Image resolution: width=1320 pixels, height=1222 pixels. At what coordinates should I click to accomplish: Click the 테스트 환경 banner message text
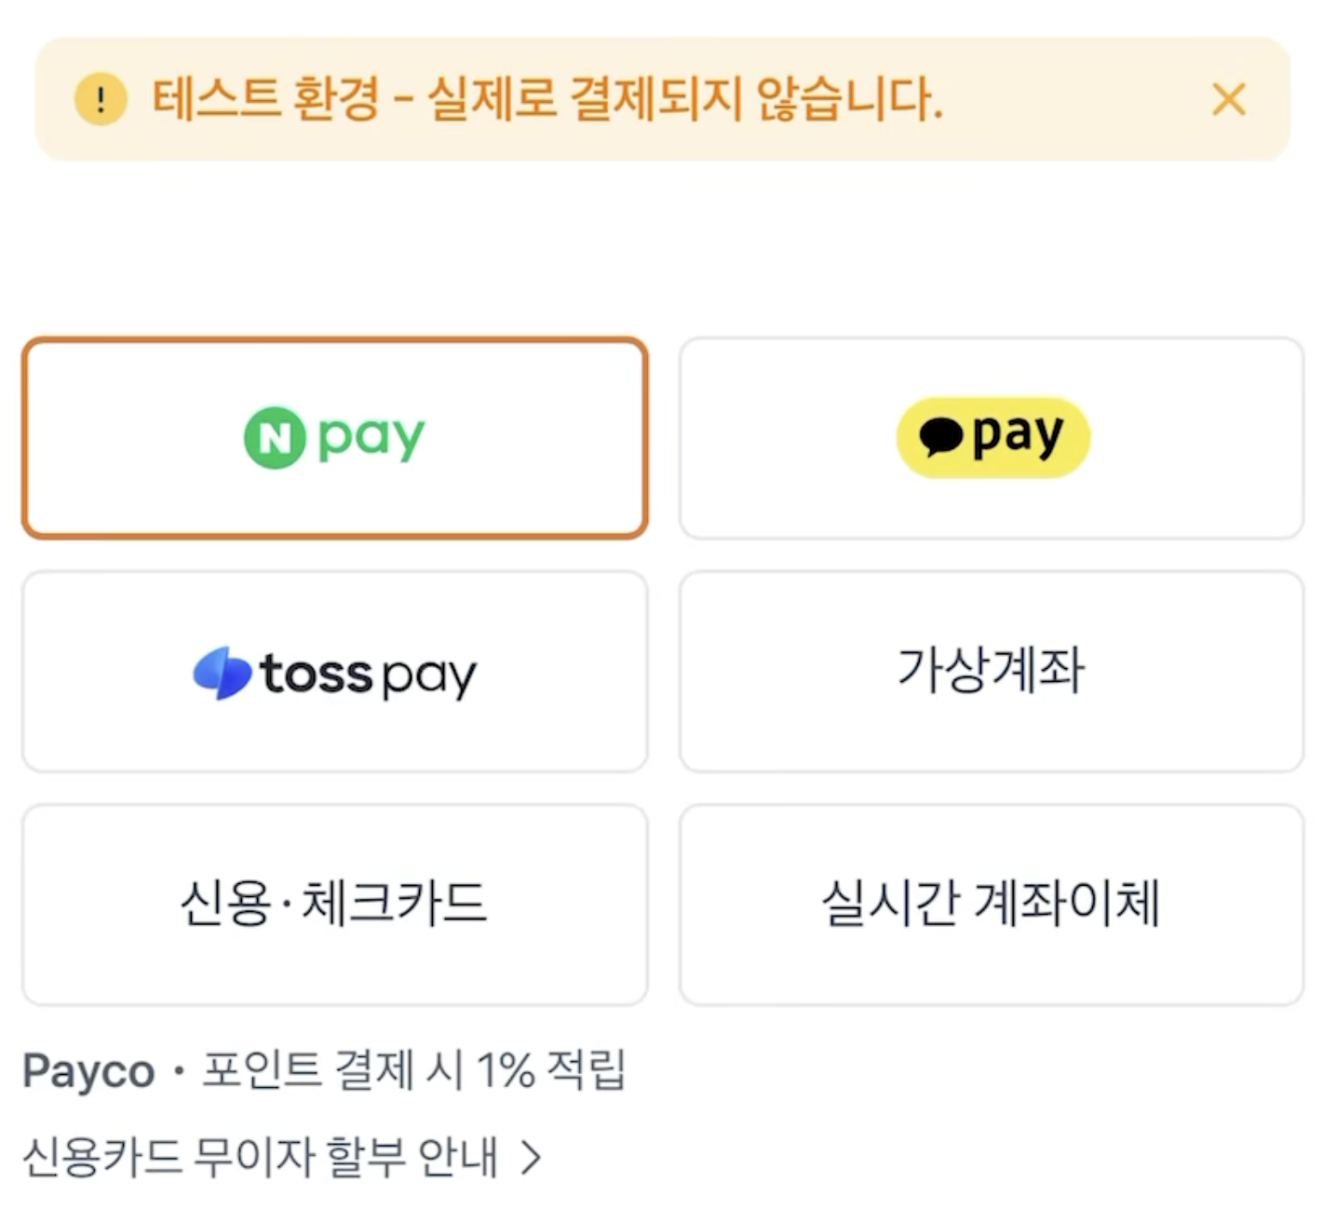[x=547, y=99]
